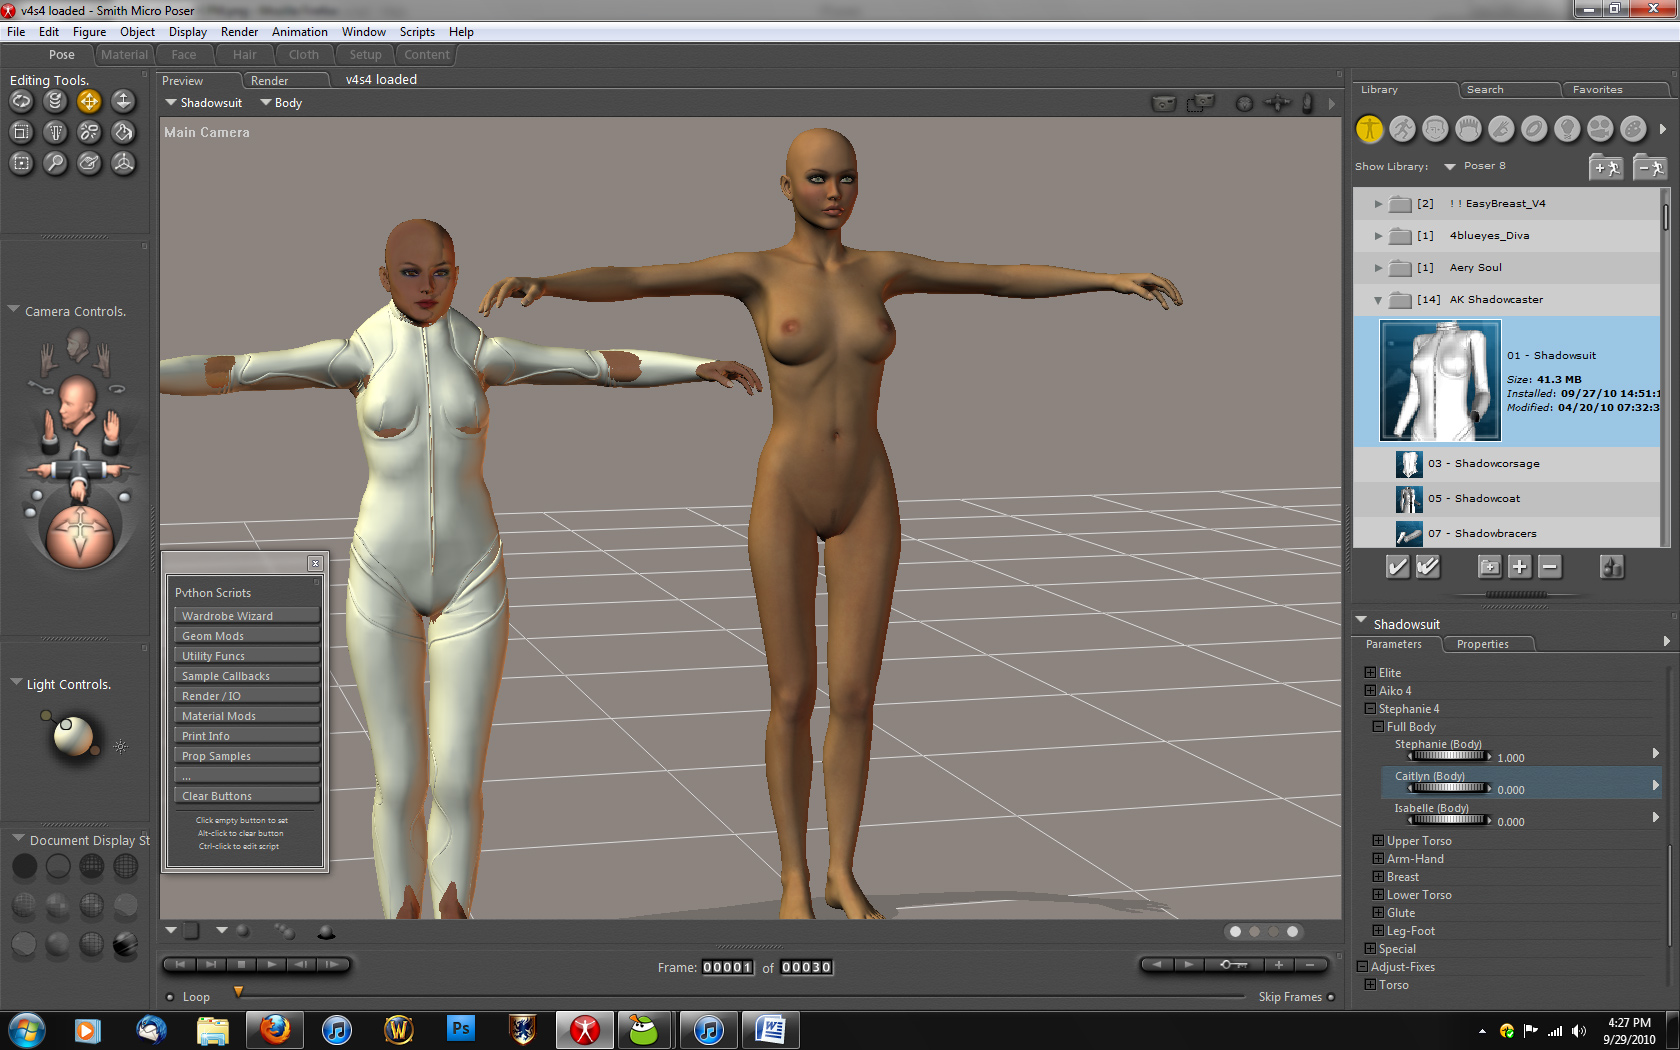
Task: Expand the Aiko 4 parameter group
Action: click(1370, 691)
